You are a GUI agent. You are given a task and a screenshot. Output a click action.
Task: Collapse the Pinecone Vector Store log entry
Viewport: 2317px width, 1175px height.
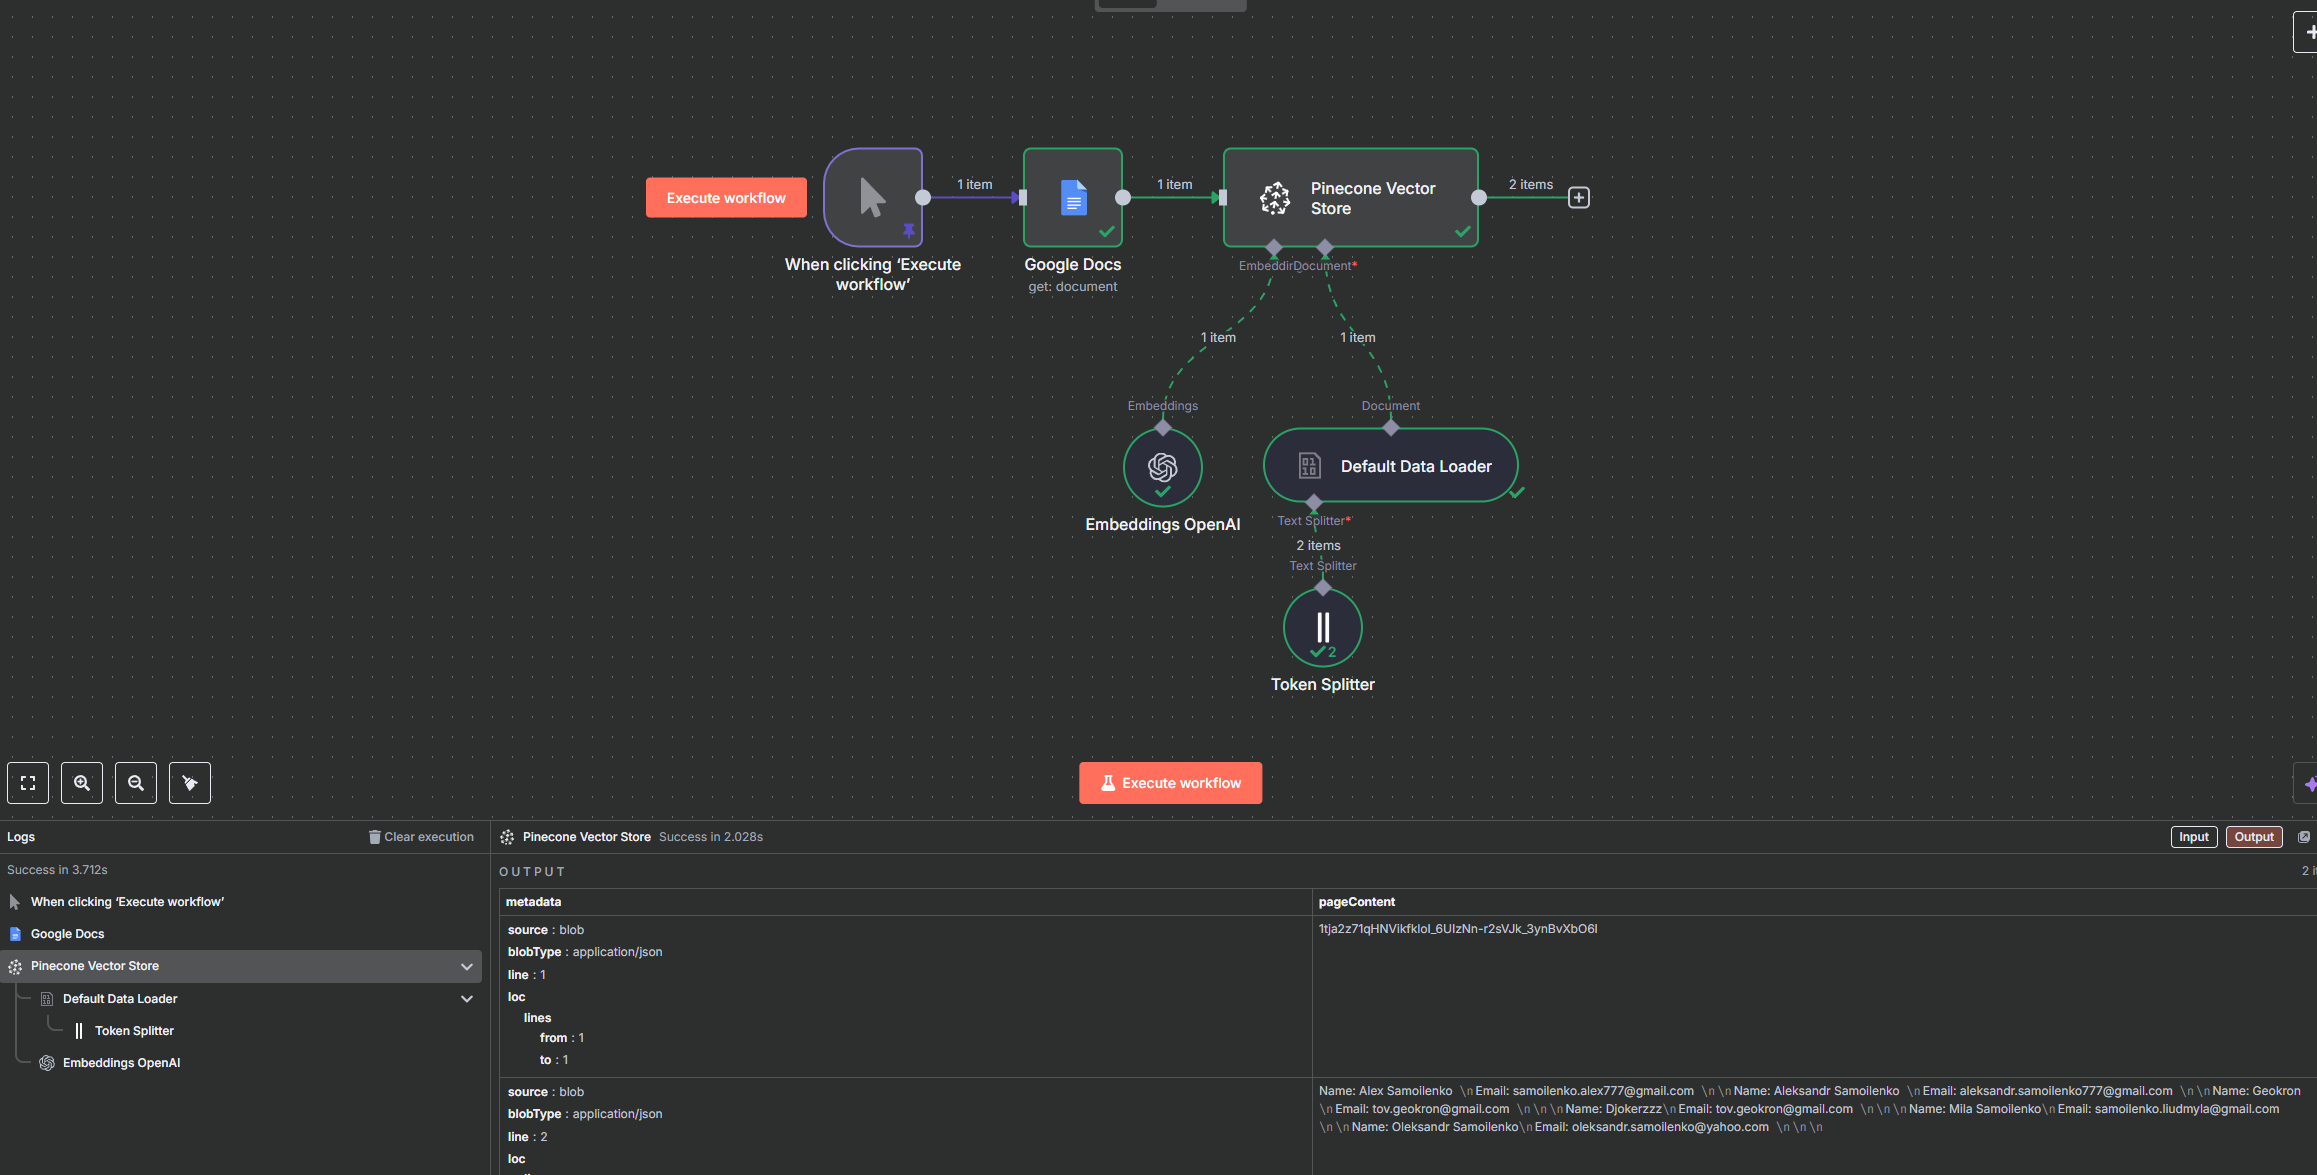(x=466, y=966)
